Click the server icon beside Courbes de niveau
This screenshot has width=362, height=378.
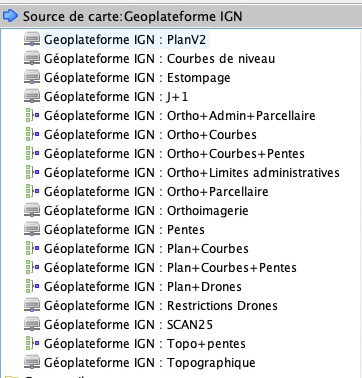(x=32, y=59)
